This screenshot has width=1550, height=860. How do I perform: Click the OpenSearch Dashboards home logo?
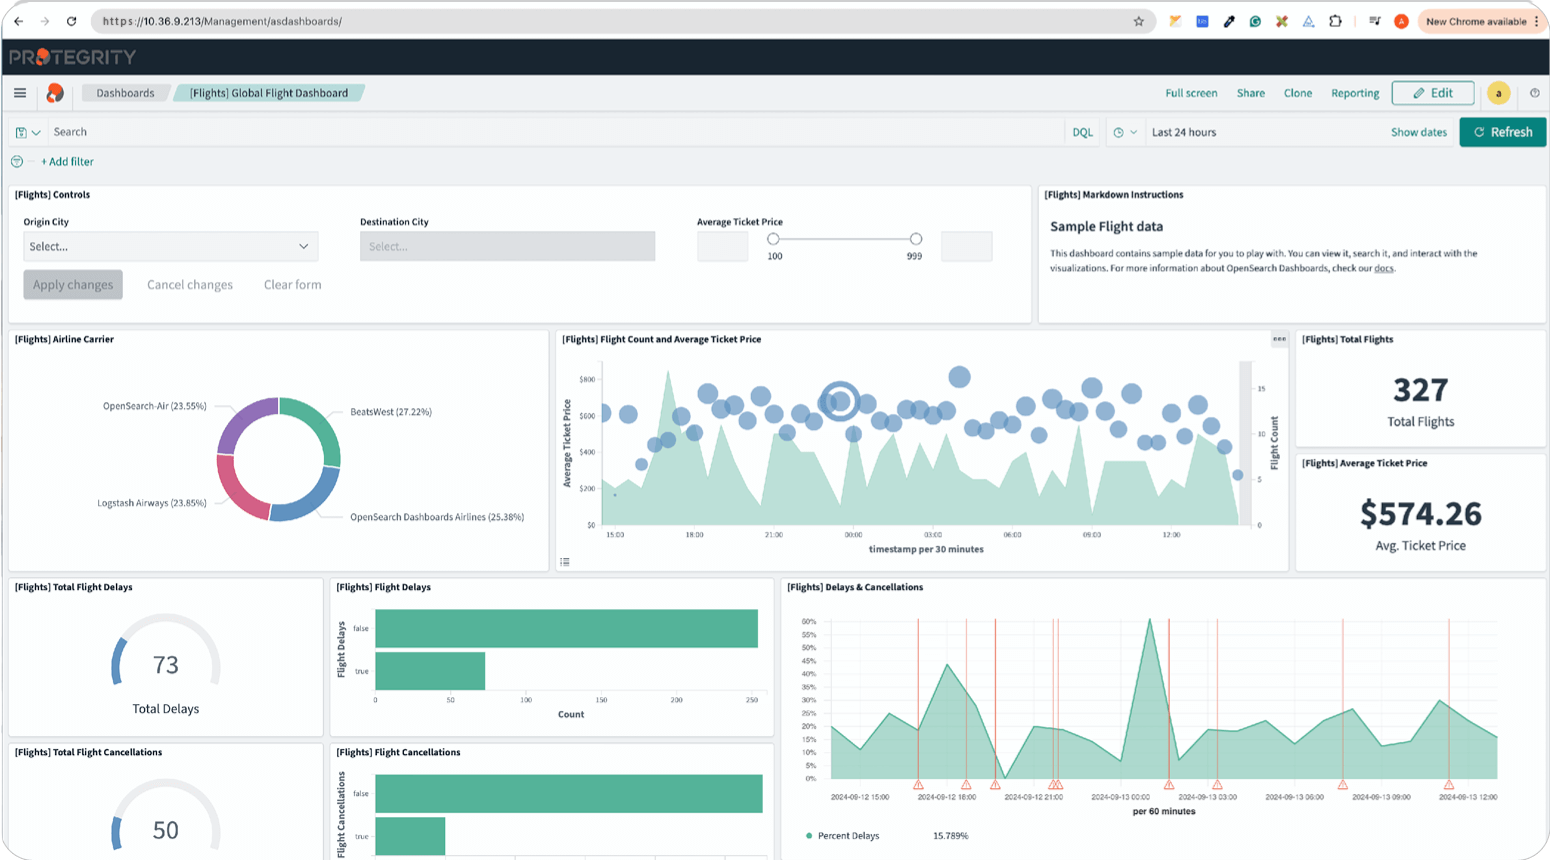[55, 93]
